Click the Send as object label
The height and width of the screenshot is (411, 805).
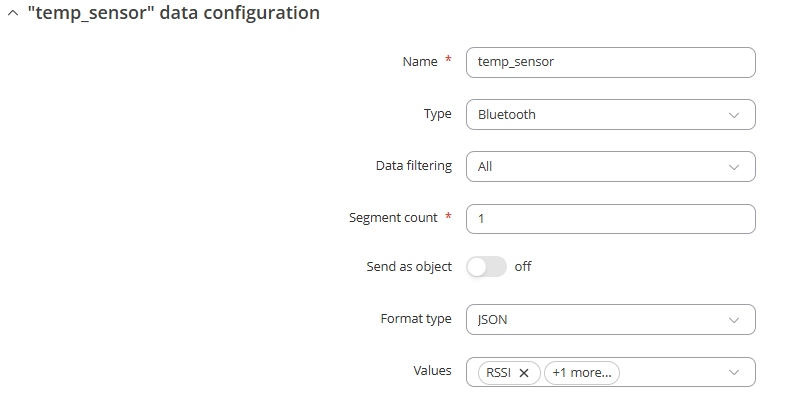click(x=409, y=267)
